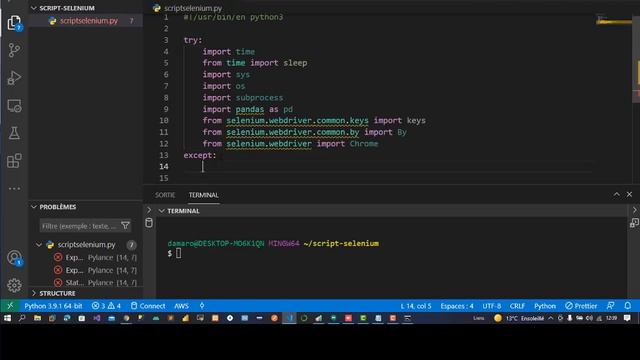
Task: Close the terminal panel
Action: coord(629,195)
